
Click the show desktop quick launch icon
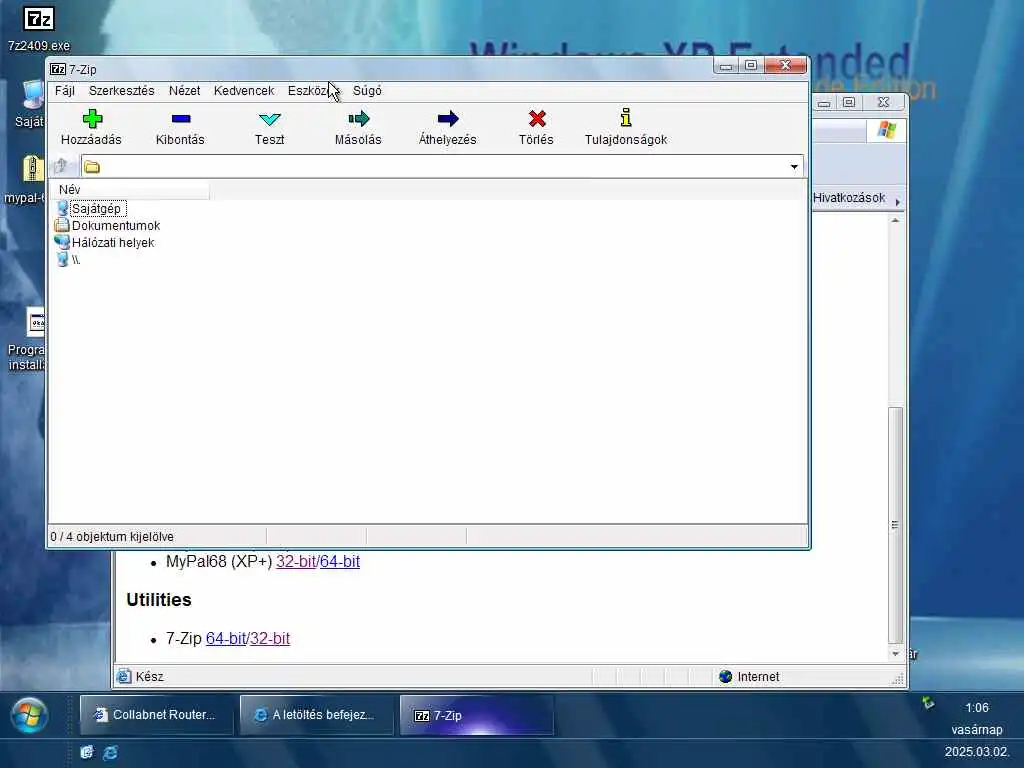(87, 752)
